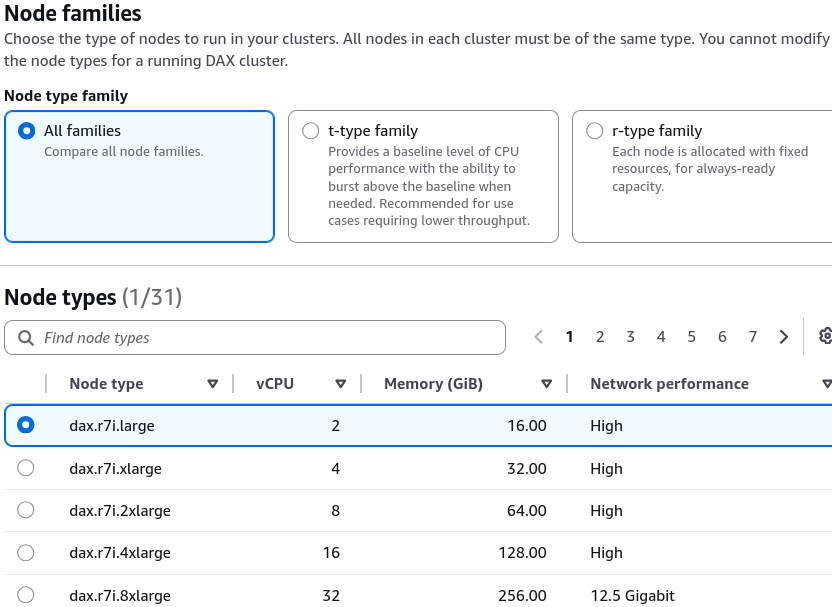Go to page 5 of node types
832x607 pixels.
[691, 337]
